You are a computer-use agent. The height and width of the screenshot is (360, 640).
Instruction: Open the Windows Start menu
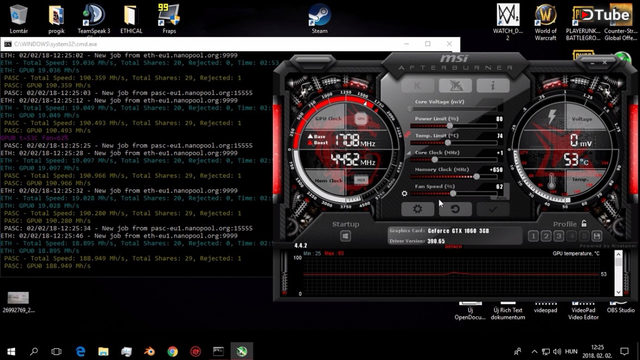click(x=11, y=351)
